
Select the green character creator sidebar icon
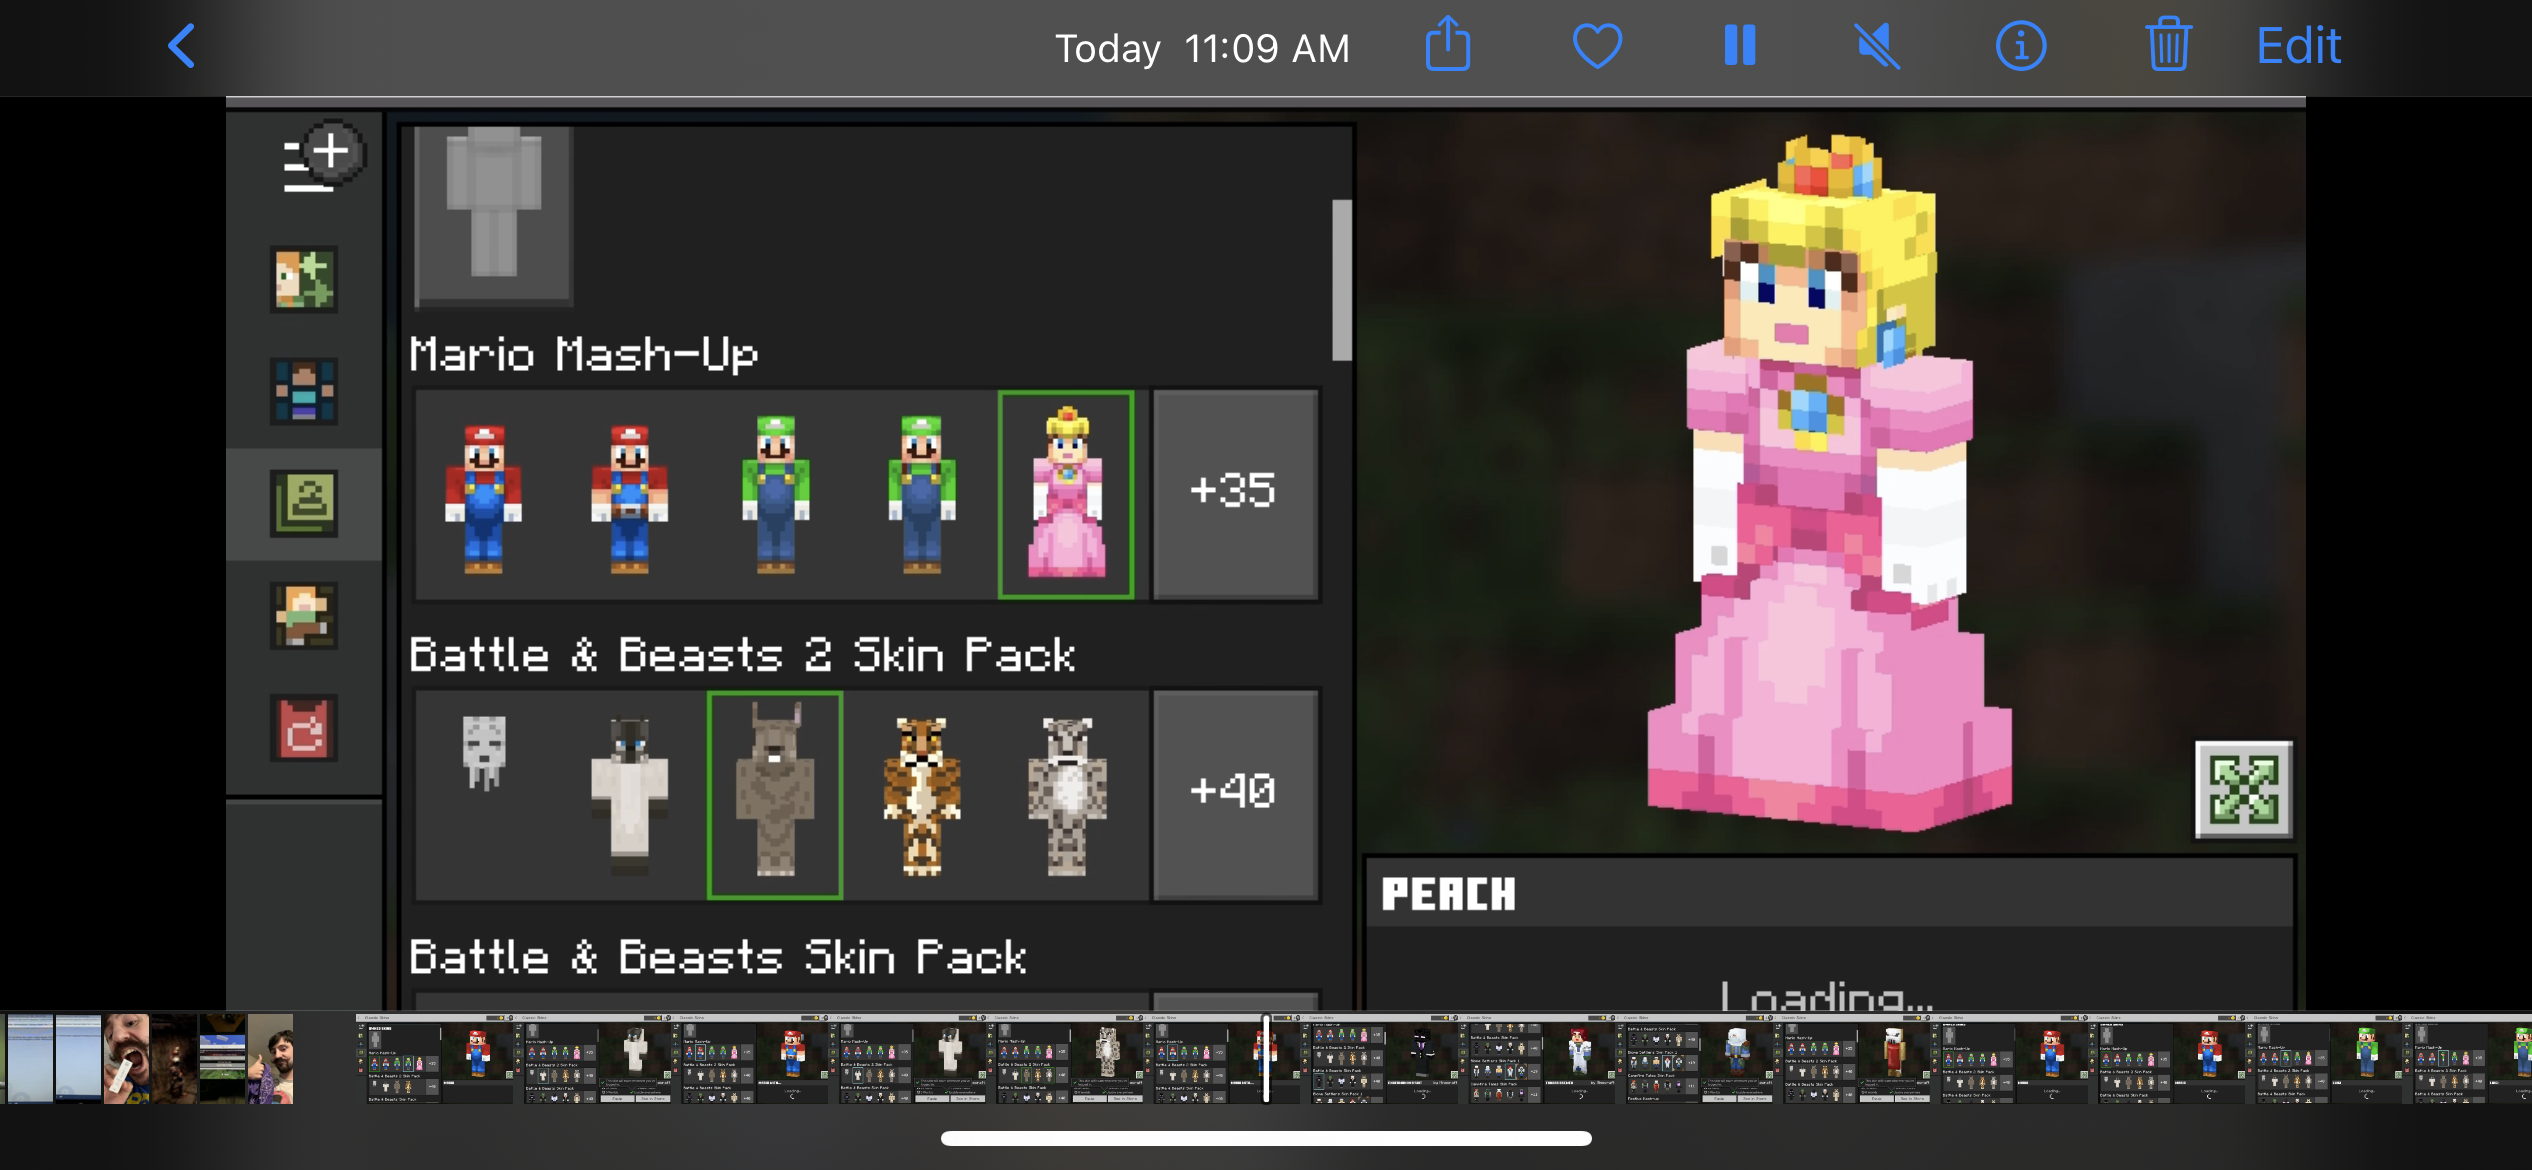pos(304,279)
